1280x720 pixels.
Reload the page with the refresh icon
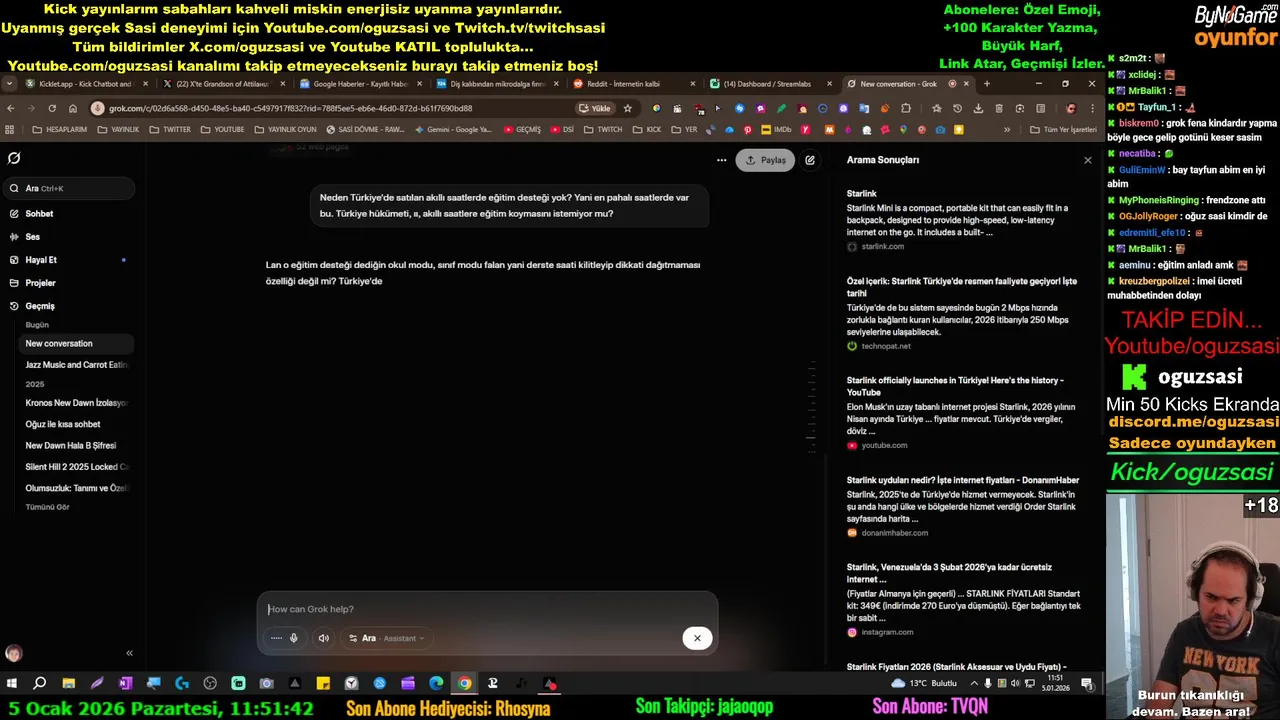52,108
